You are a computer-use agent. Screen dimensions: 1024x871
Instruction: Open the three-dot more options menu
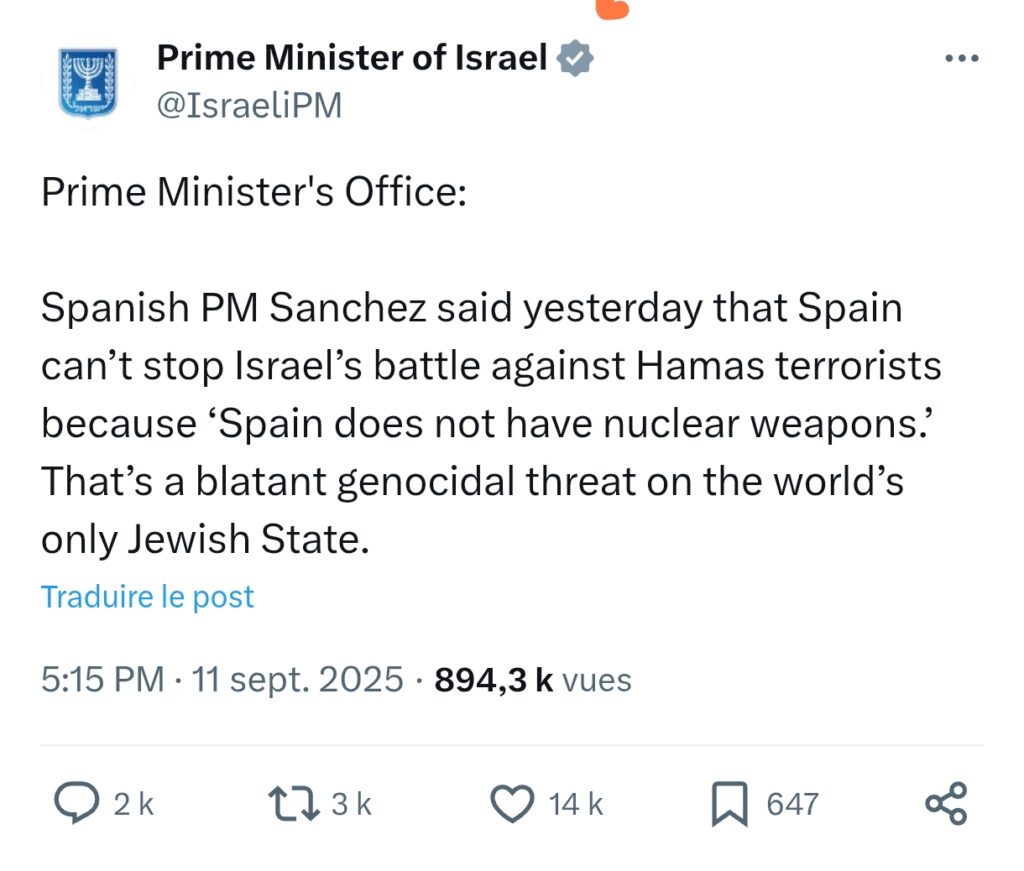[962, 59]
